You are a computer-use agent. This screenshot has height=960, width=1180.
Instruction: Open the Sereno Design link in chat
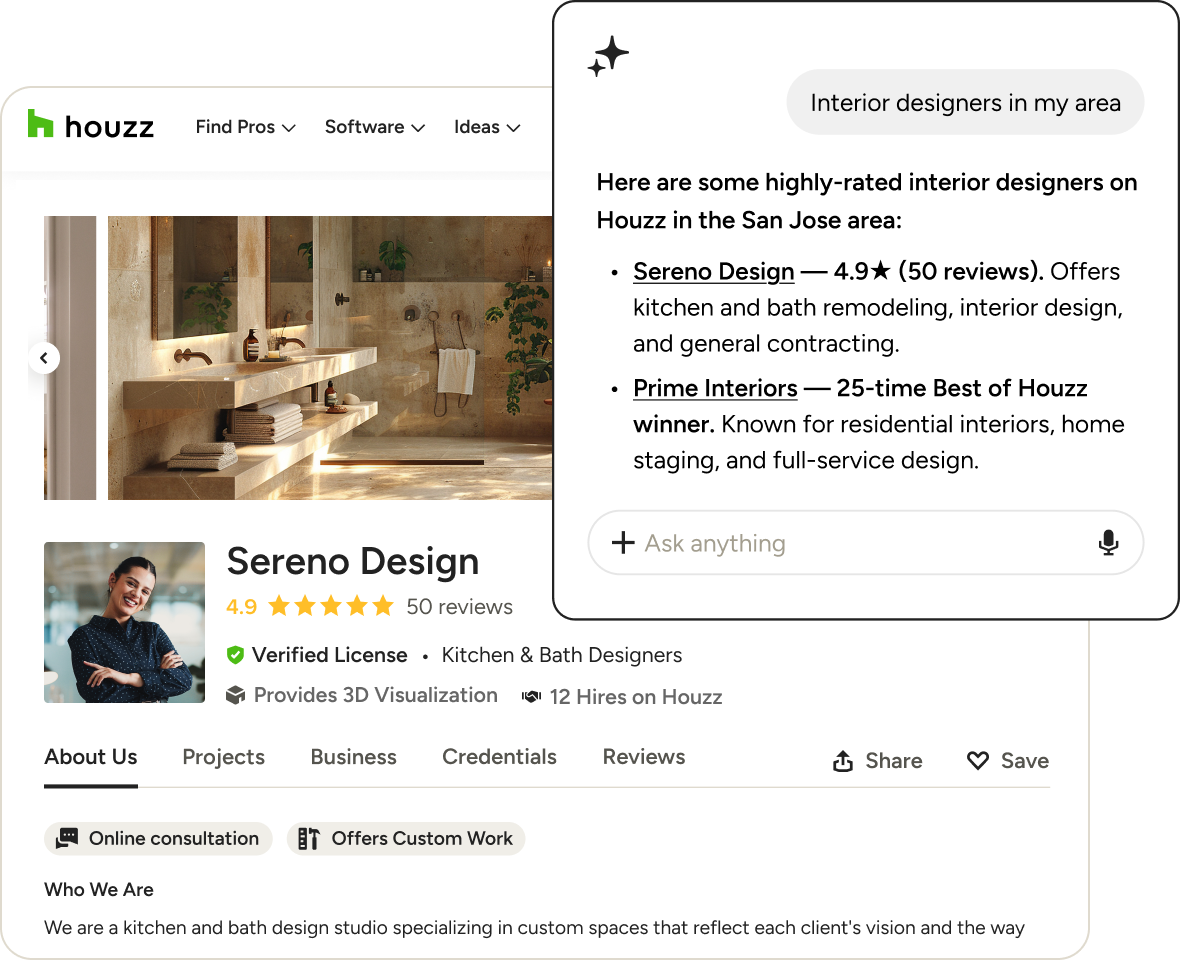713,272
